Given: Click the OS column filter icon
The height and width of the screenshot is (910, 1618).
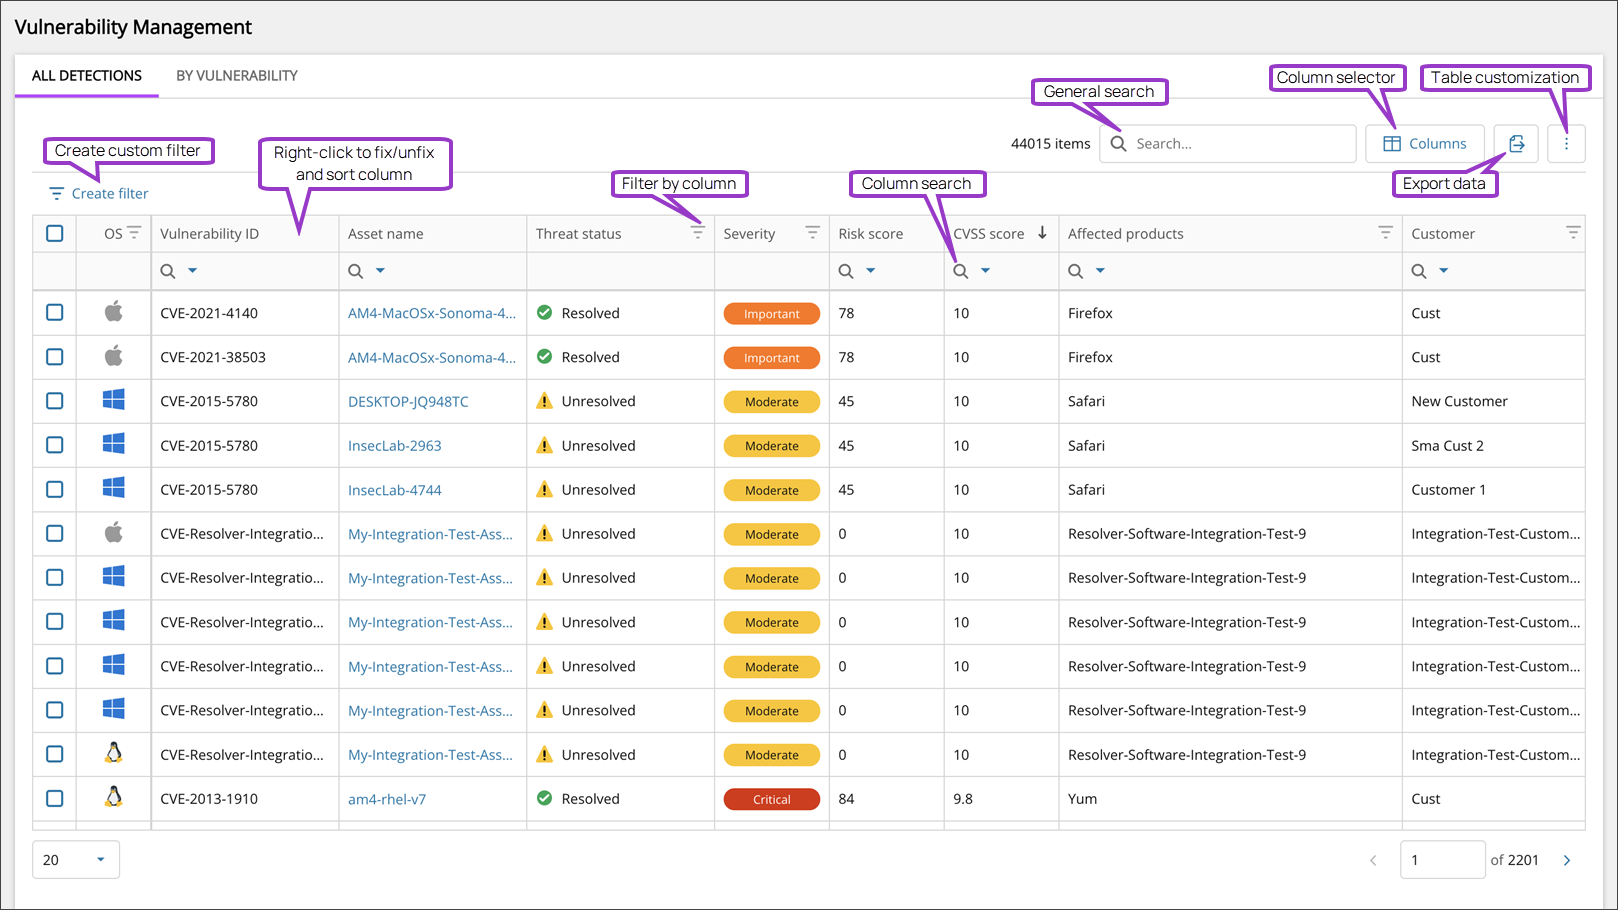Looking at the screenshot, I should coord(134,233).
